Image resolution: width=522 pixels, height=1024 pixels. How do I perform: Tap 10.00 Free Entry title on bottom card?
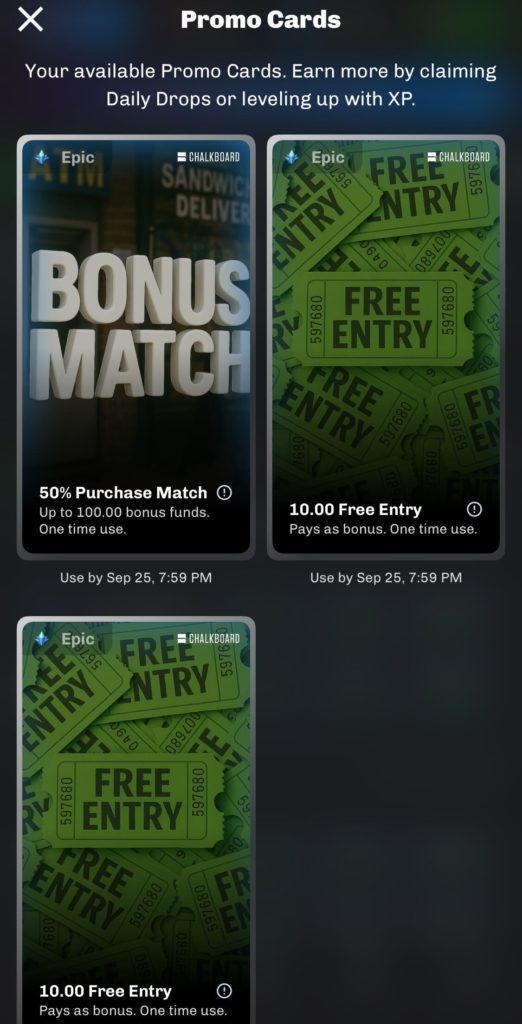(x=105, y=991)
